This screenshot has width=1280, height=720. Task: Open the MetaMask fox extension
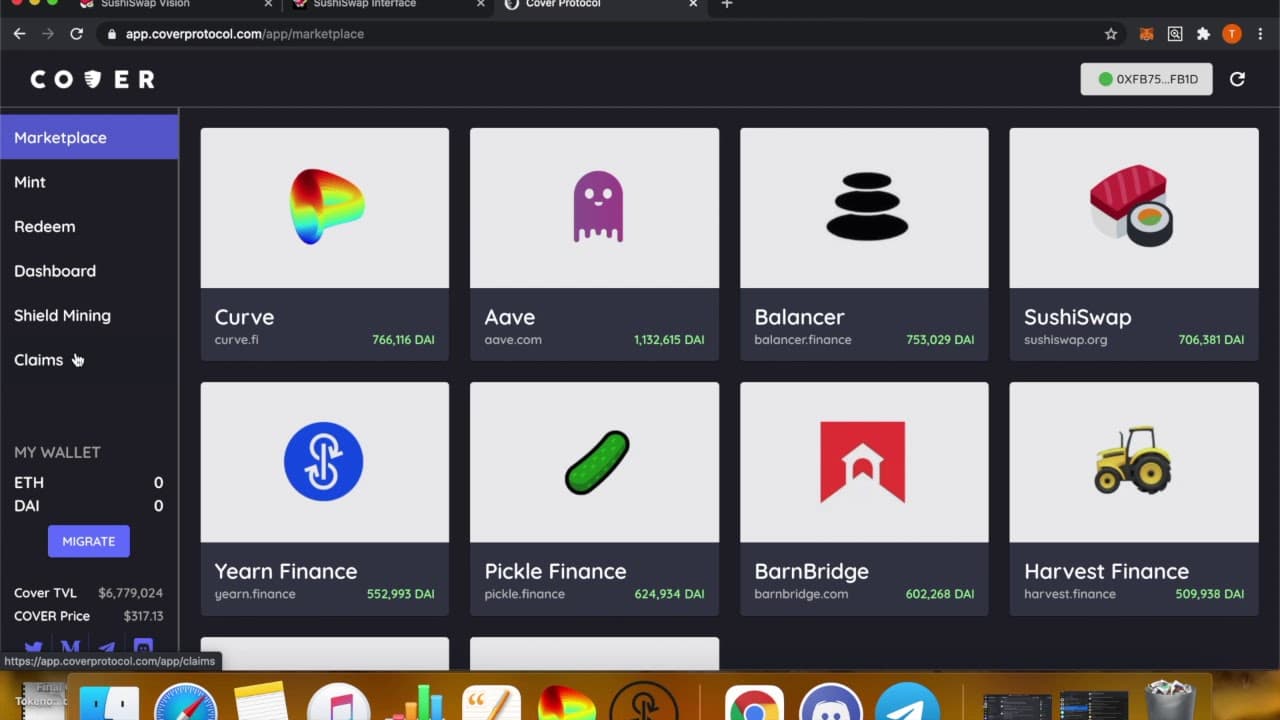[1147, 34]
